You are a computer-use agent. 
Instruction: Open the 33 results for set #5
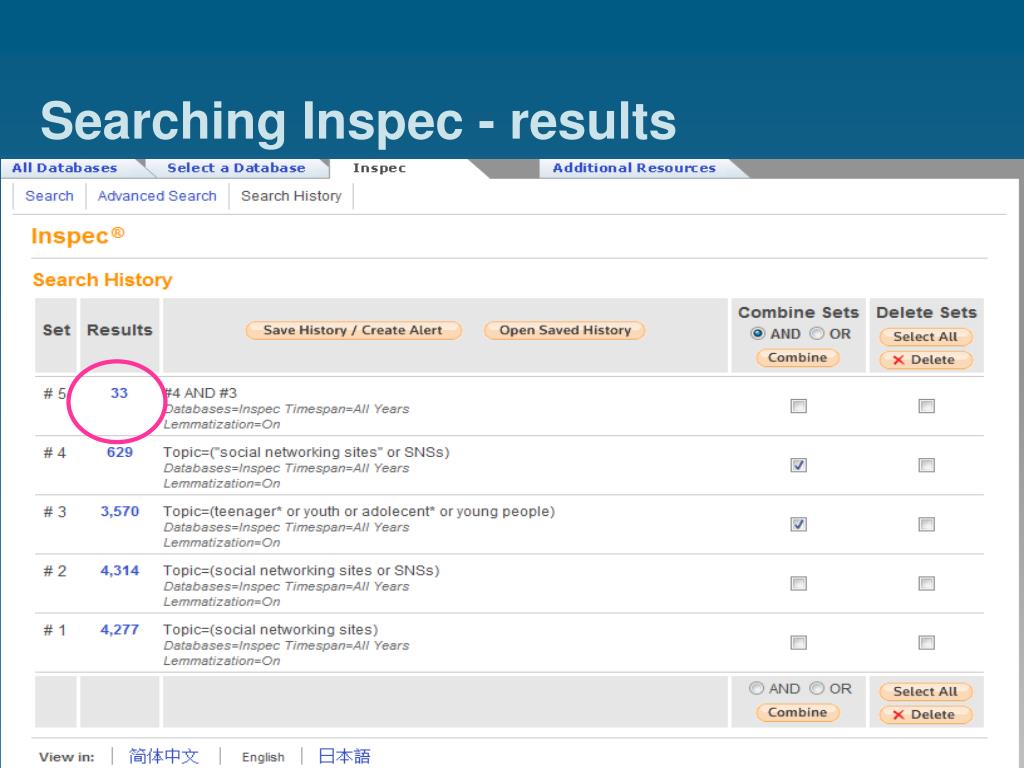(x=119, y=393)
